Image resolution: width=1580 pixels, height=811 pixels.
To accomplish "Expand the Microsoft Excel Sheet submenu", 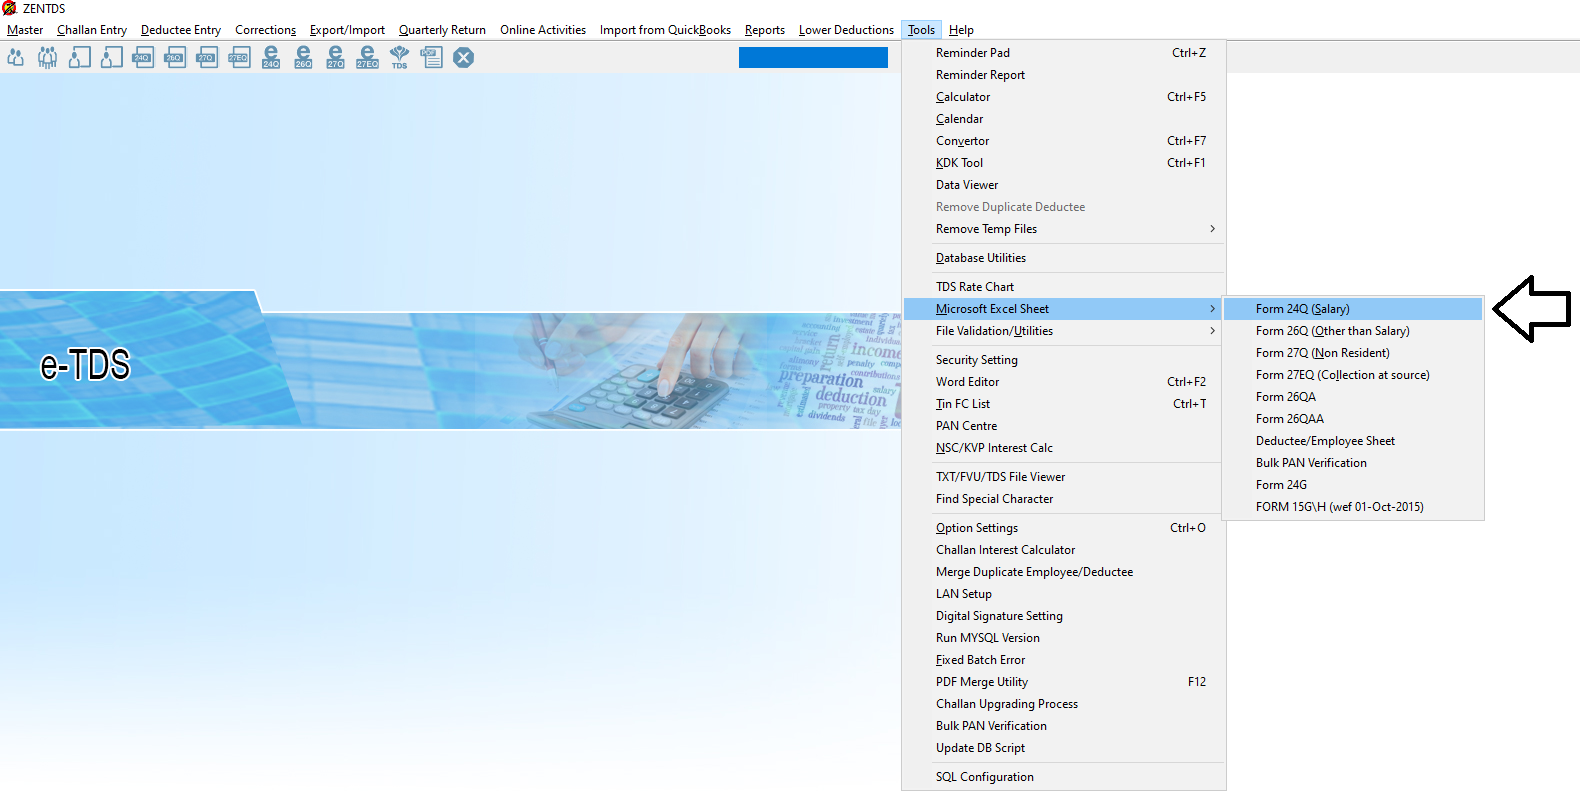I will coord(1064,309).
